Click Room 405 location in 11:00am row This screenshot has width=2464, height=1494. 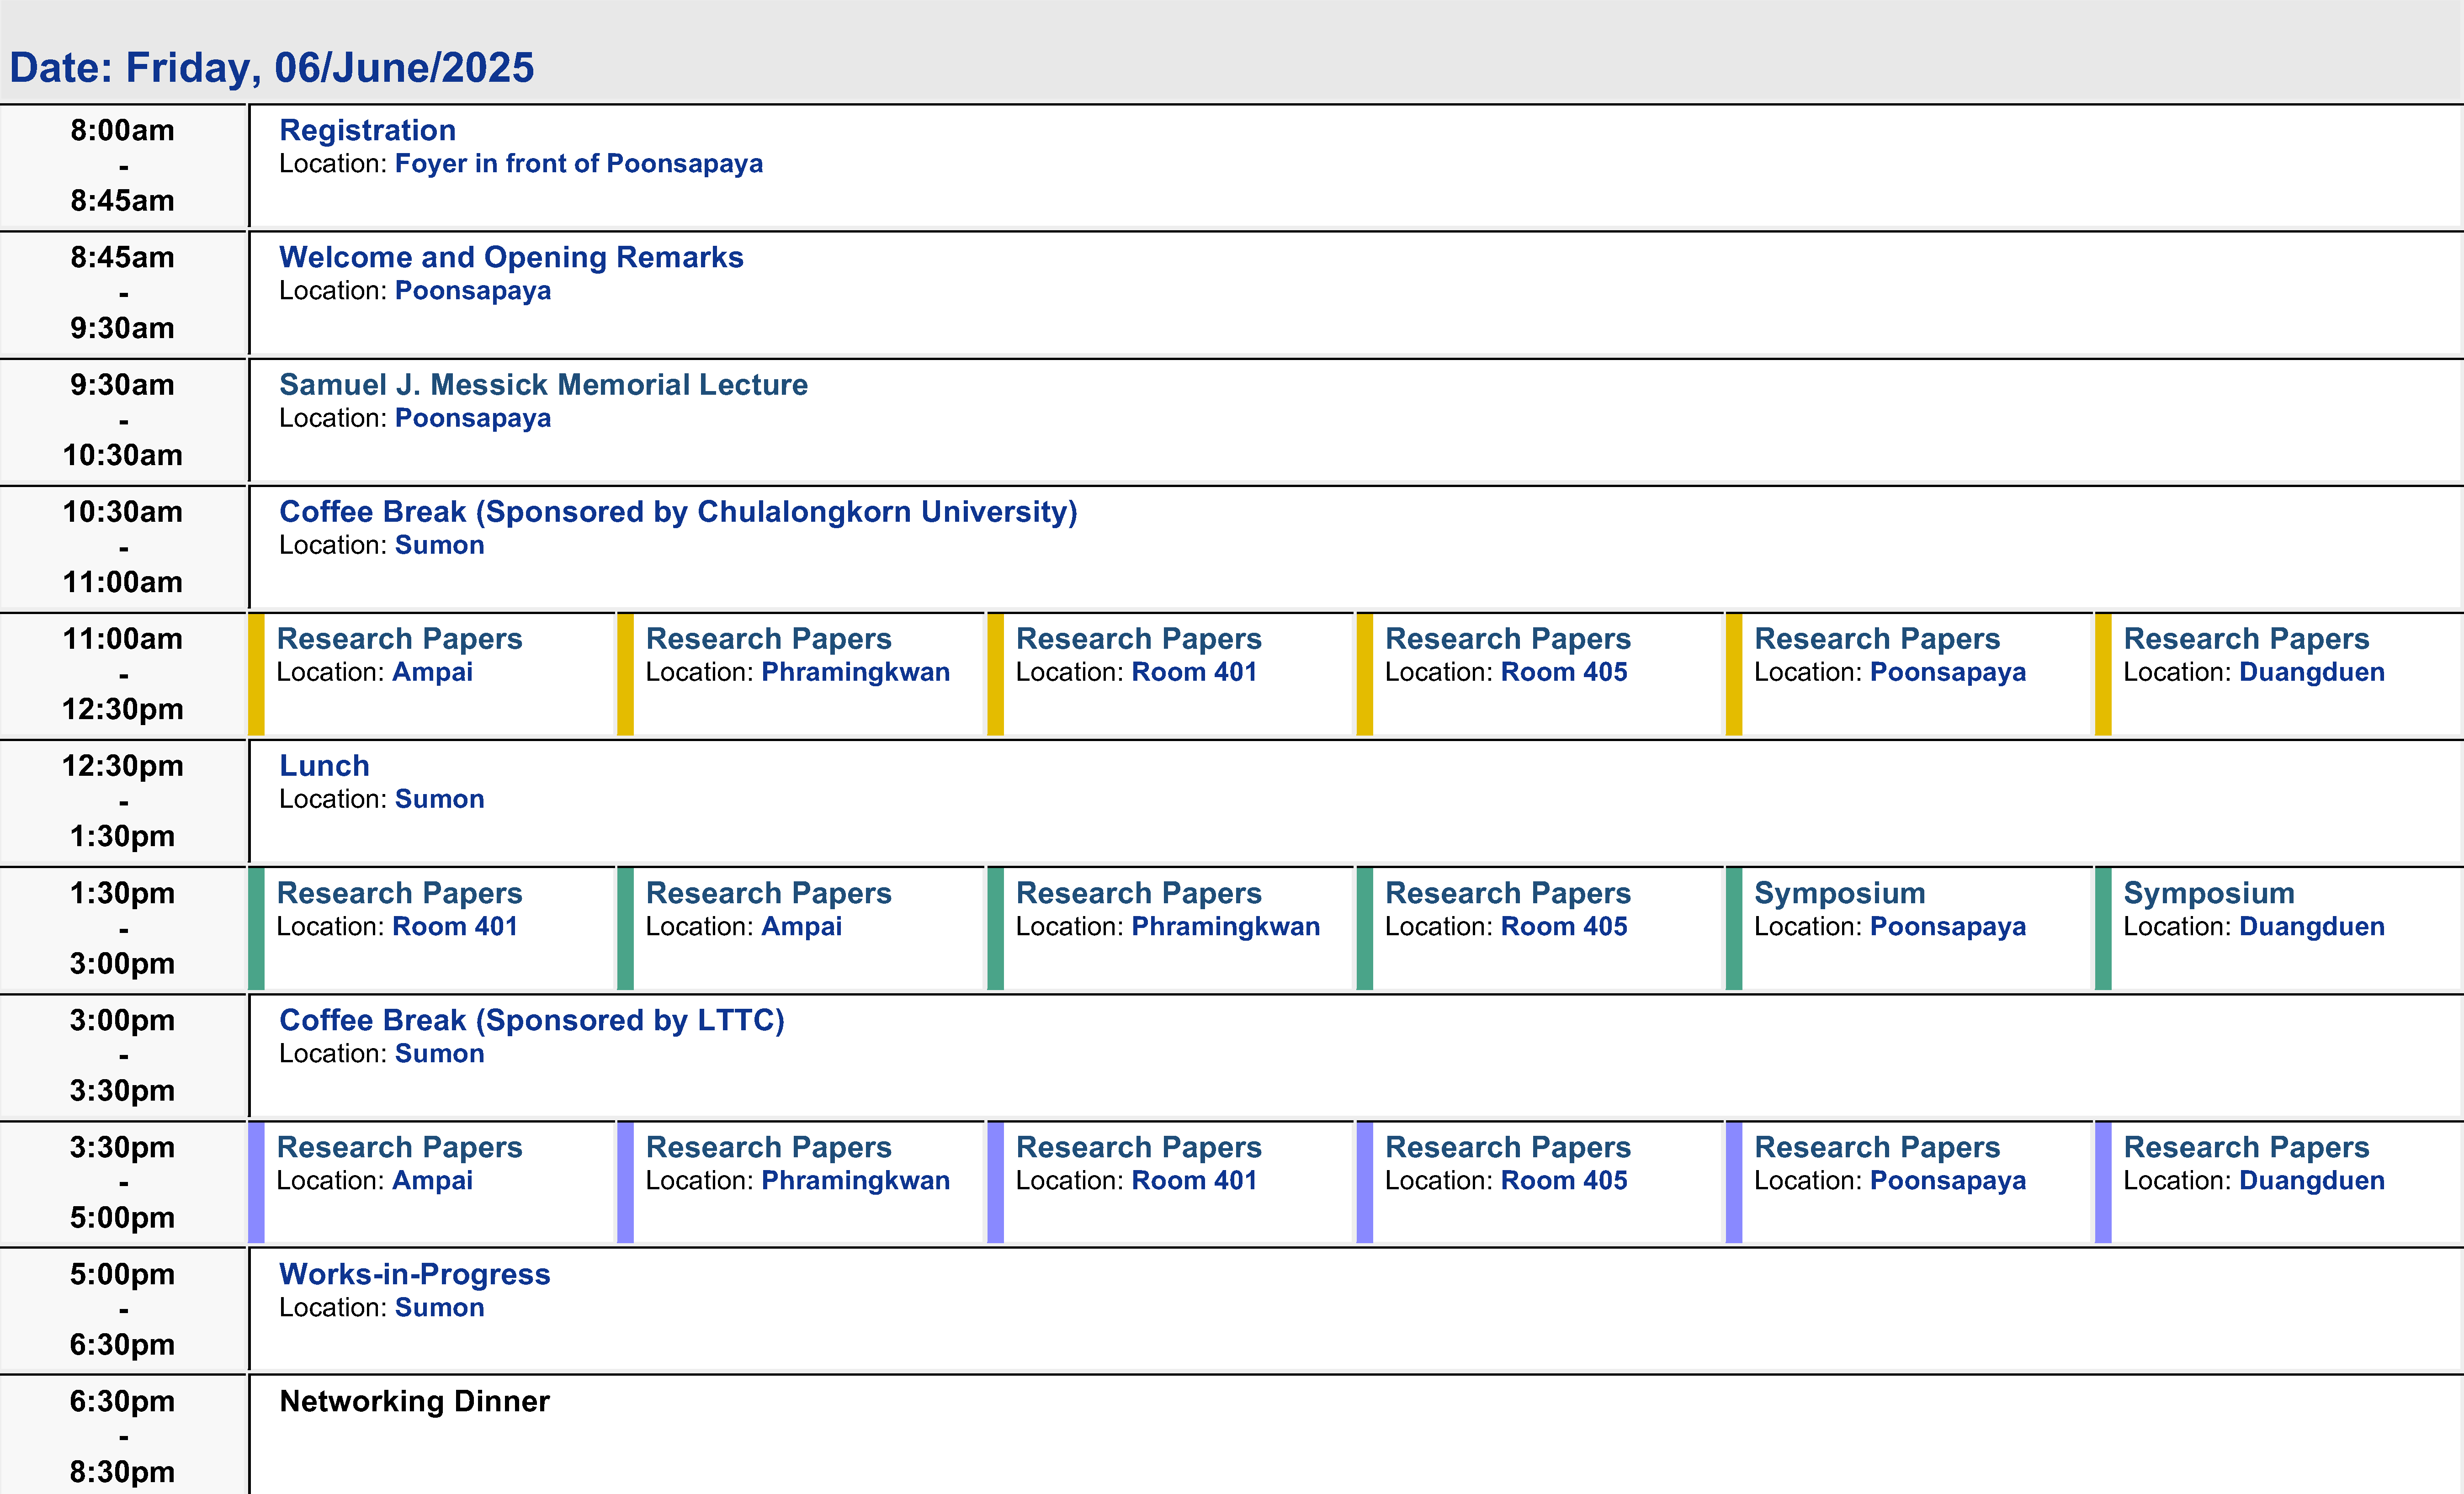point(1564,672)
